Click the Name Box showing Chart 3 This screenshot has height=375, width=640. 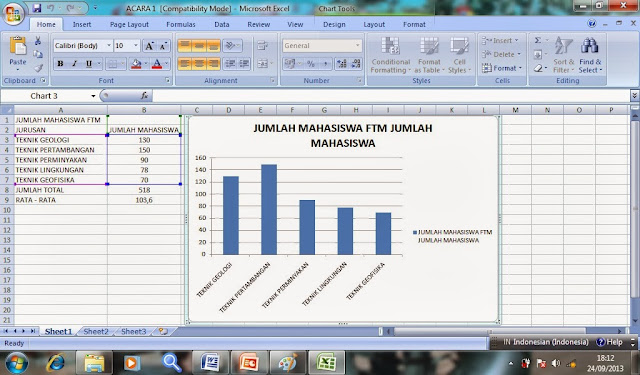pos(49,96)
